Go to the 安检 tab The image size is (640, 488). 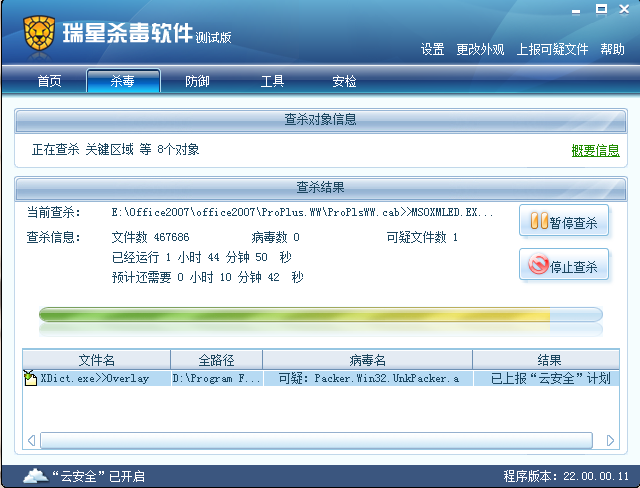click(344, 81)
